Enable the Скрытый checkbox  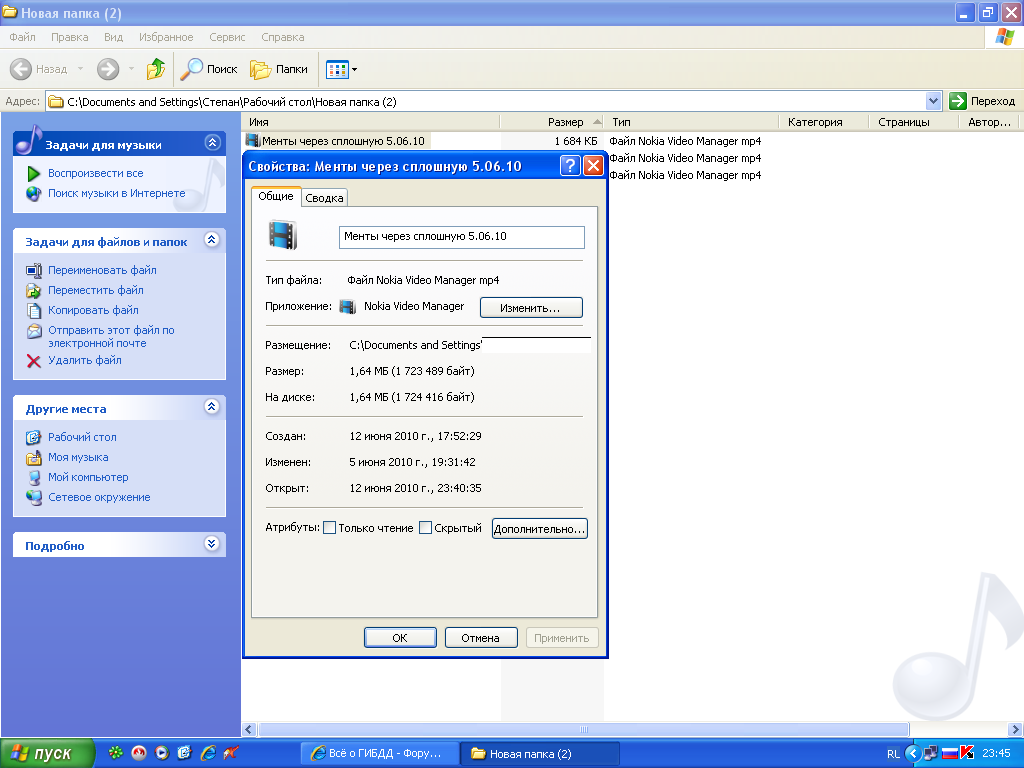[425, 528]
